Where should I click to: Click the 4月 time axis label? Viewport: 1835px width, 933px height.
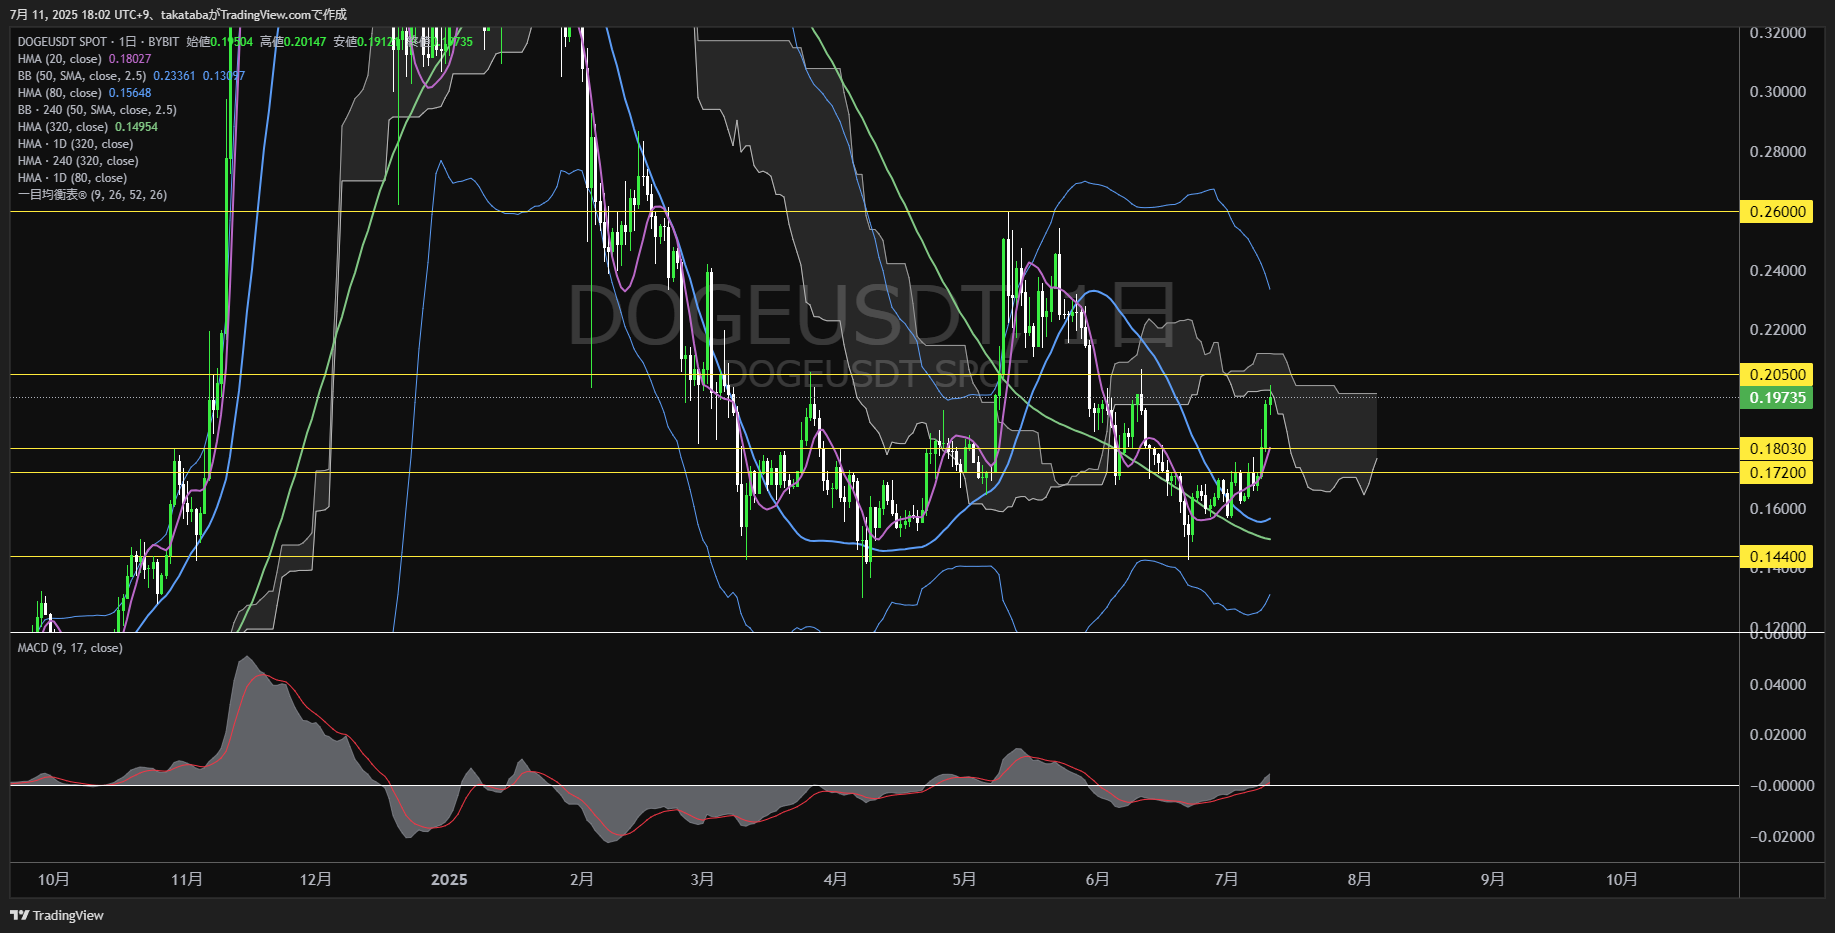click(836, 879)
